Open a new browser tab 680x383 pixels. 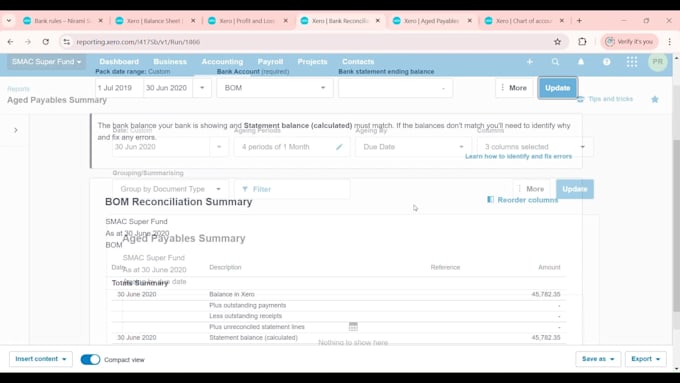point(579,21)
